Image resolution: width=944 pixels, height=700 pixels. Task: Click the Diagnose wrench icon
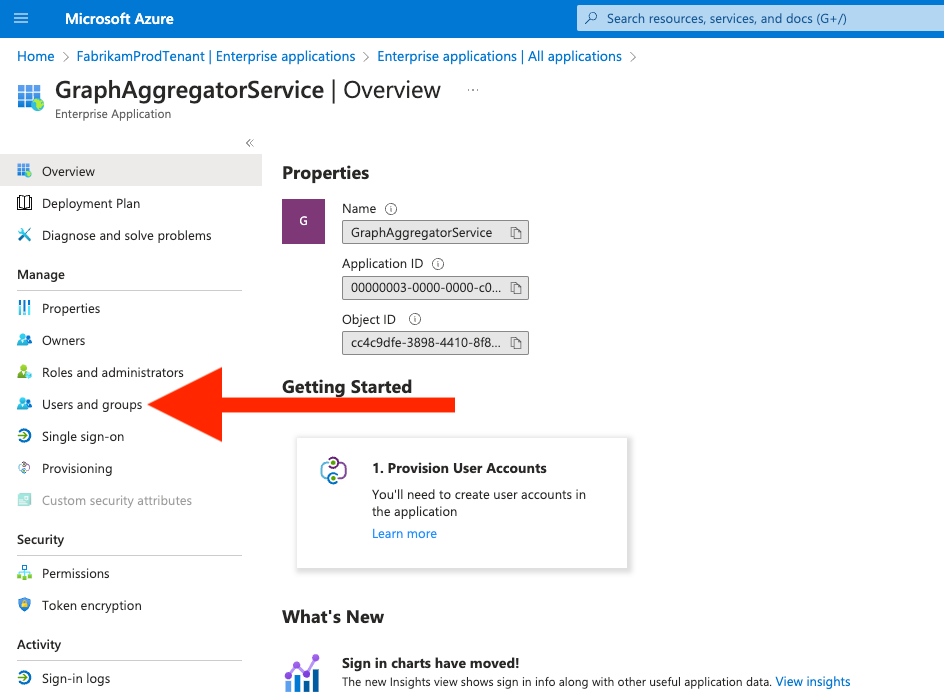pos(24,235)
